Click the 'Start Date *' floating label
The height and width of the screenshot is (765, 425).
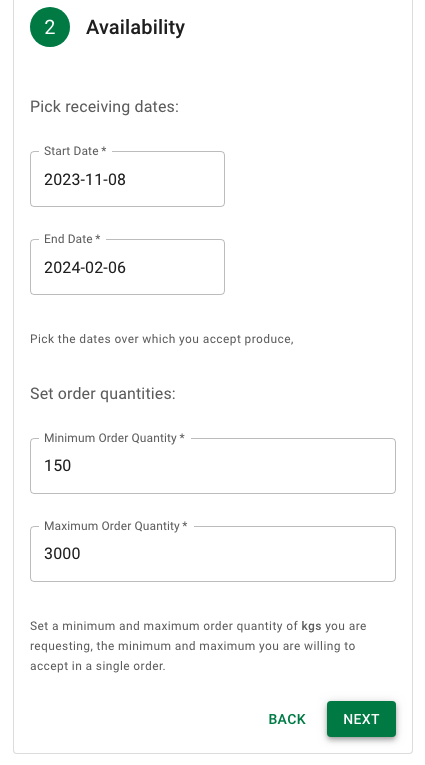pos(75,151)
